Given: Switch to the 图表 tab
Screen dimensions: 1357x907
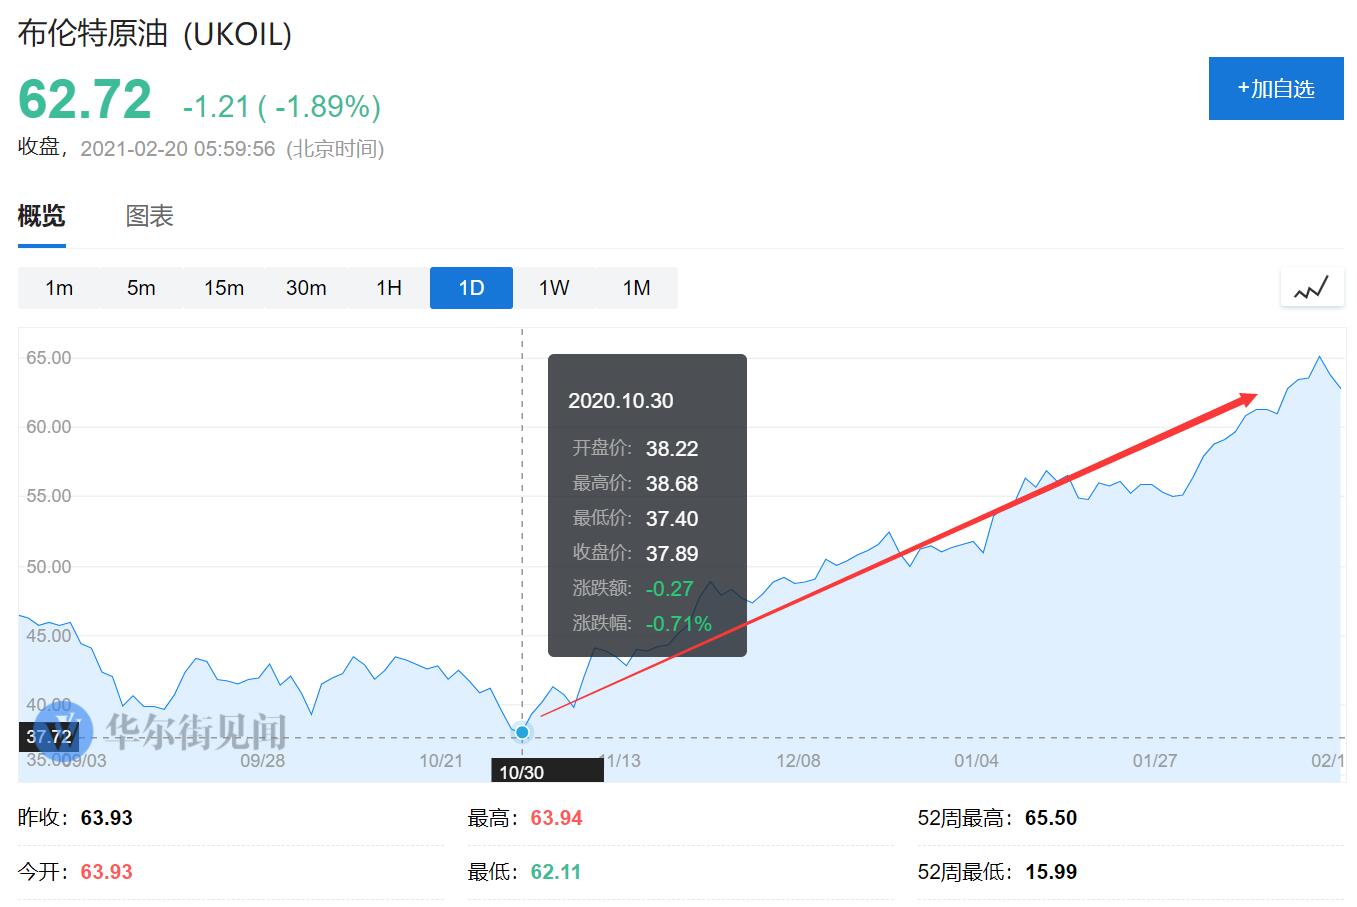Looking at the screenshot, I should pos(149,216).
